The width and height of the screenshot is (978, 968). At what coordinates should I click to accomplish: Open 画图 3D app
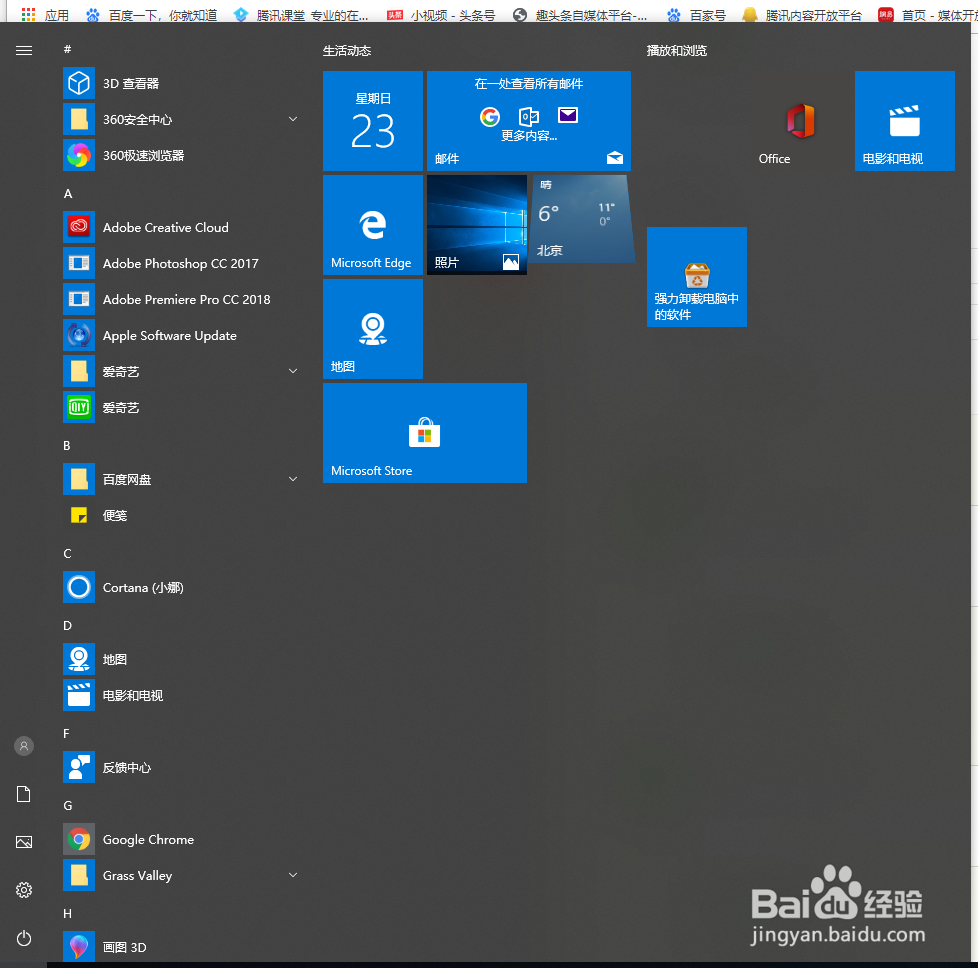(x=181, y=947)
